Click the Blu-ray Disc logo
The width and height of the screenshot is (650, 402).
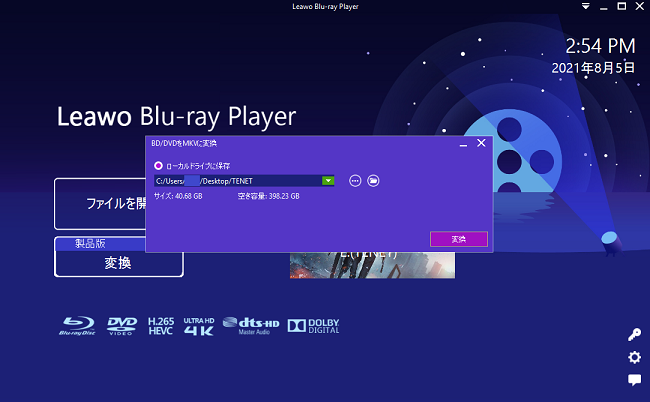(x=78, y=326)
